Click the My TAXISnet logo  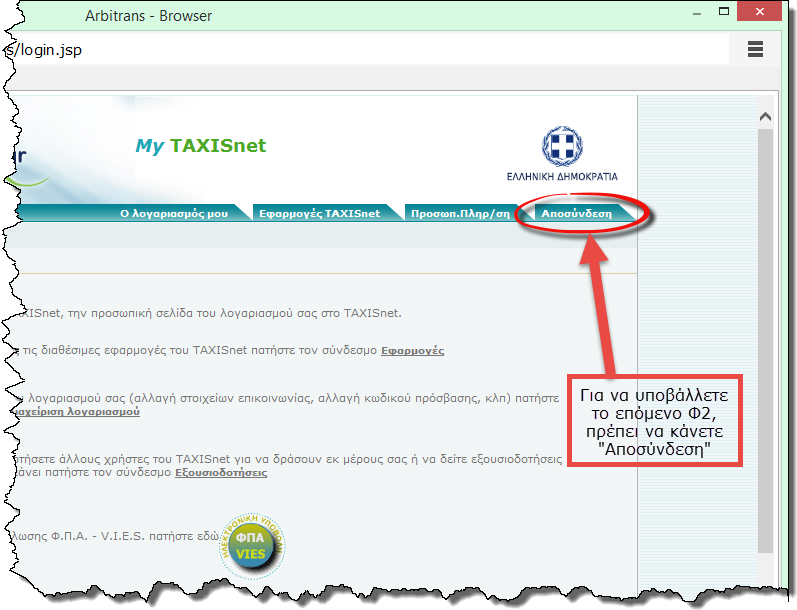tap(201, 146)
